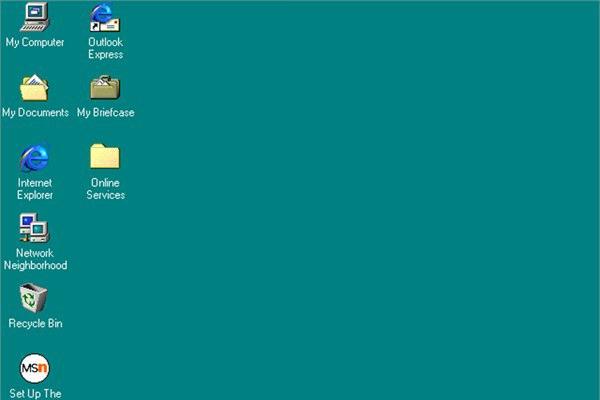Select the Online Services folder icon
600x400 pixels.
[x=105, y=156]
